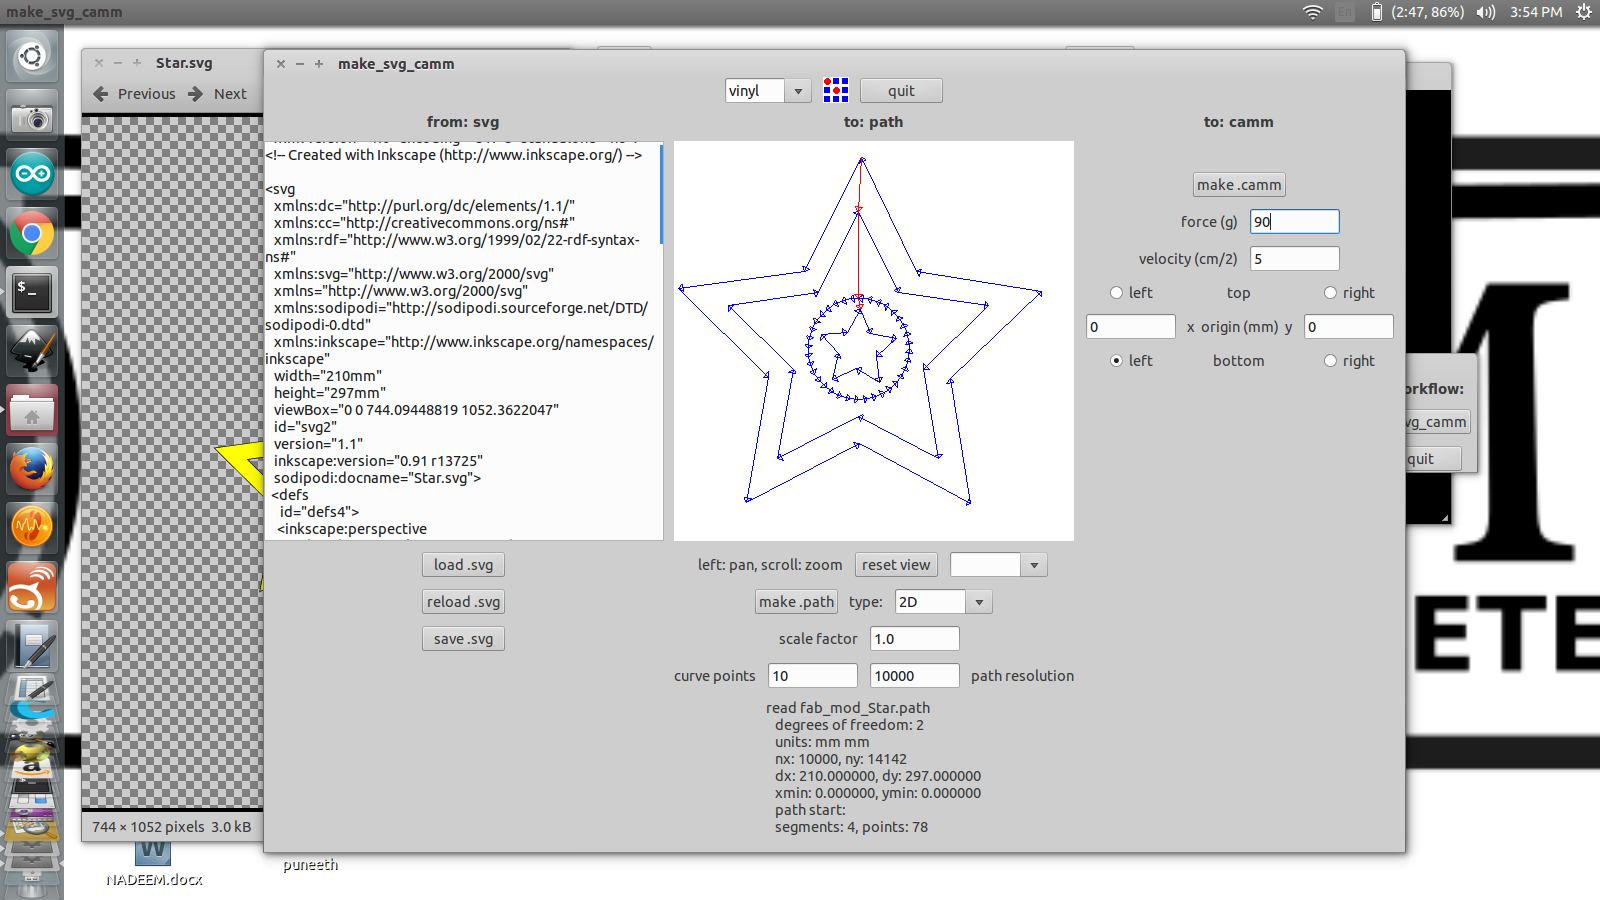Click the velocity input field
This screenshot has height=900, width=1600.
tap(1294, 259)
